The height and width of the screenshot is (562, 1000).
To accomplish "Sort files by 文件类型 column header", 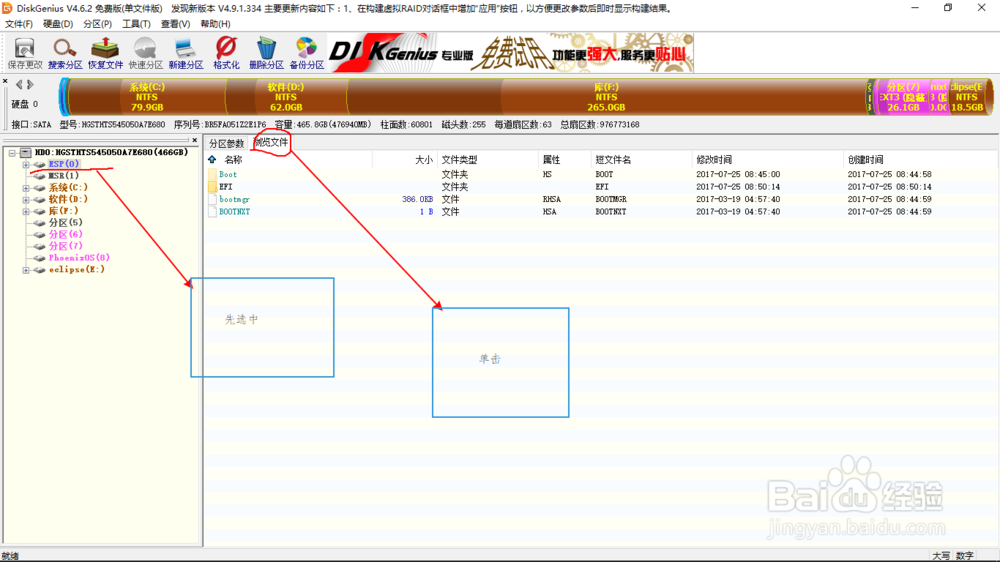I will point(459,159).
